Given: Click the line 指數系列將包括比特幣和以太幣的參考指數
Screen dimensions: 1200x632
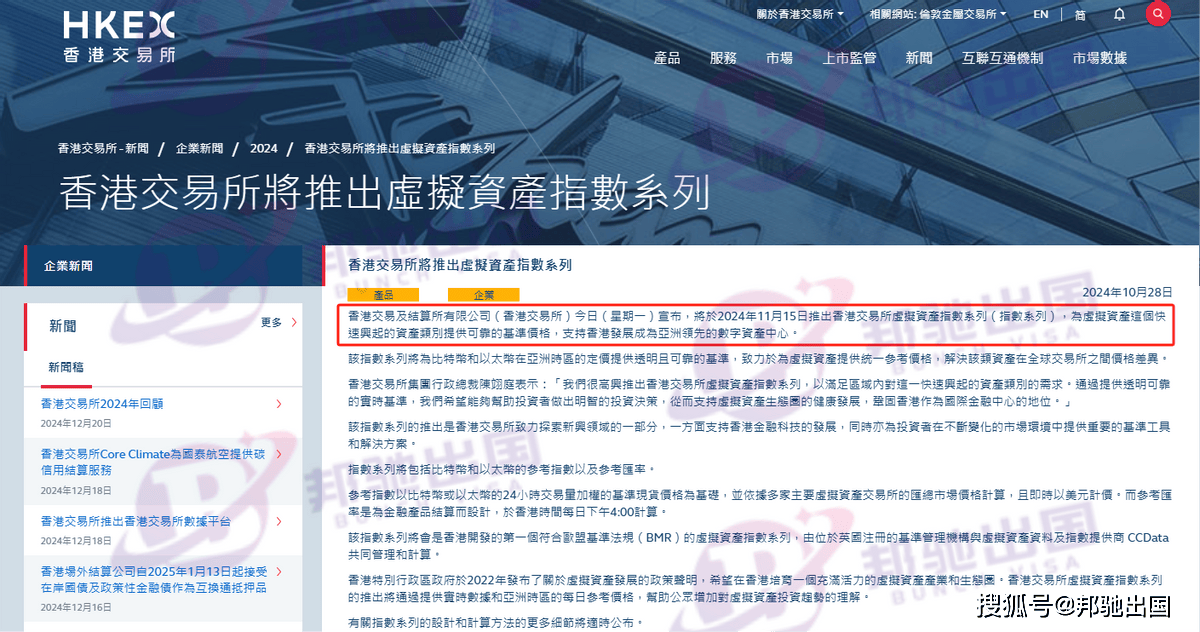Looking at the screenshot, I should 501,468.
